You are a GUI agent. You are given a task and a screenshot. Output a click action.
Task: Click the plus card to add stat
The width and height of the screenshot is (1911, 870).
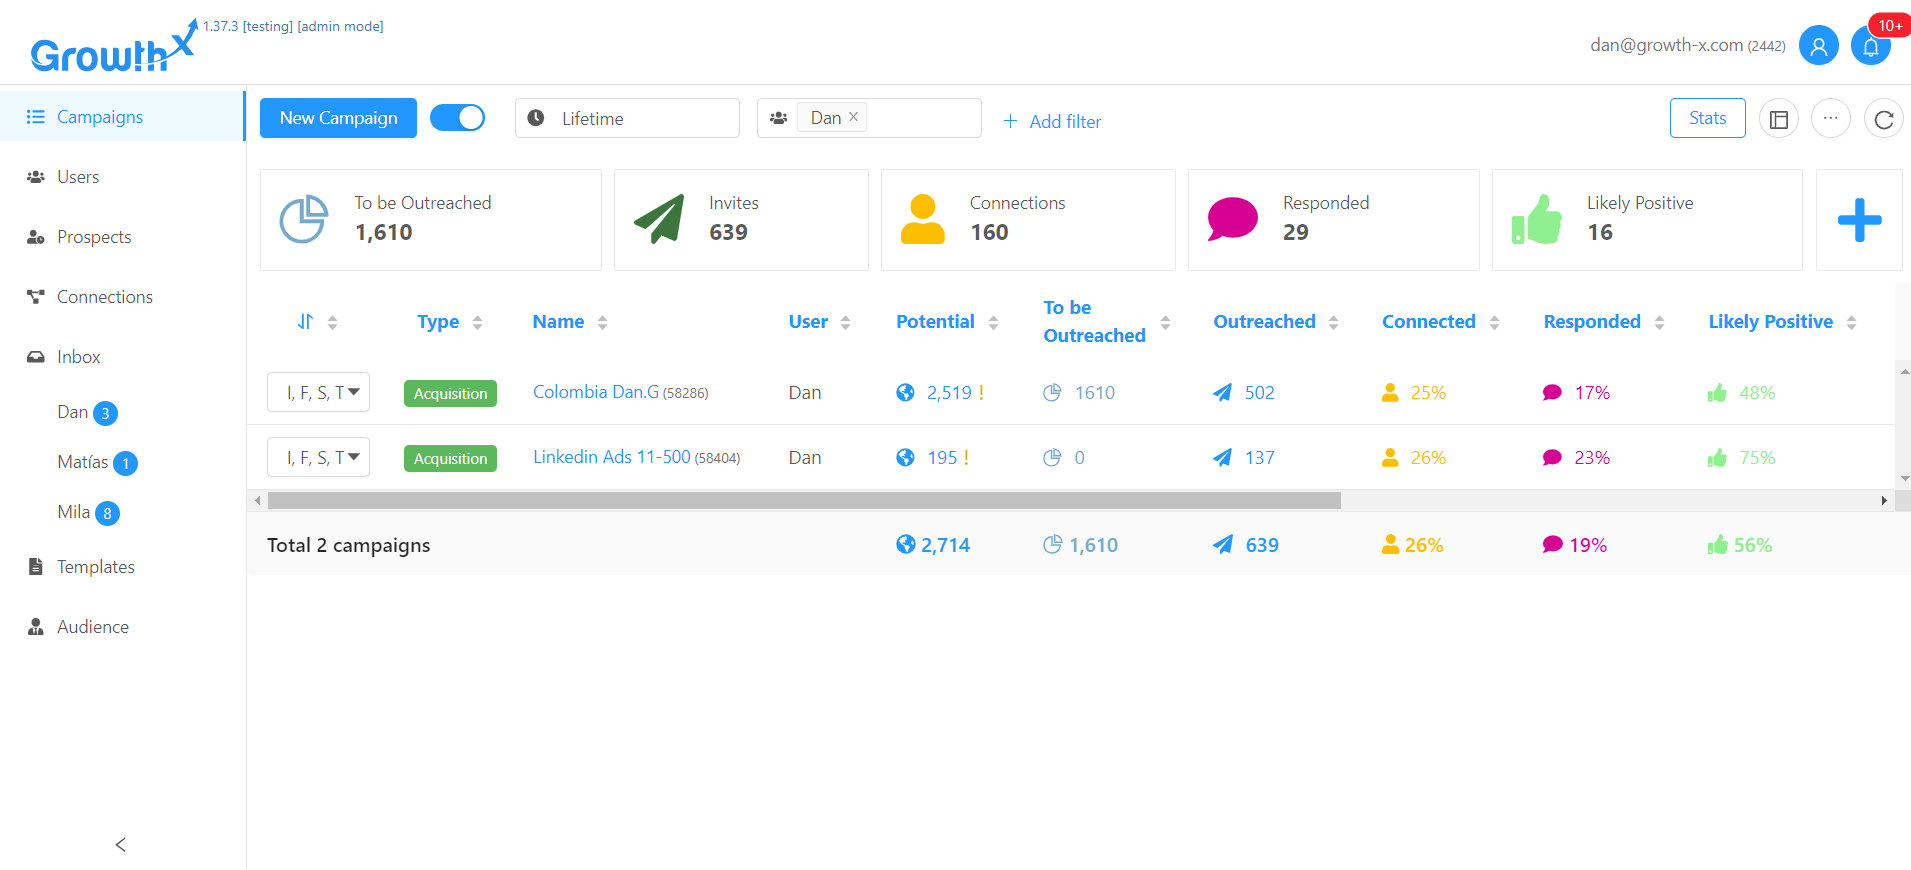tap(1859, 220)
